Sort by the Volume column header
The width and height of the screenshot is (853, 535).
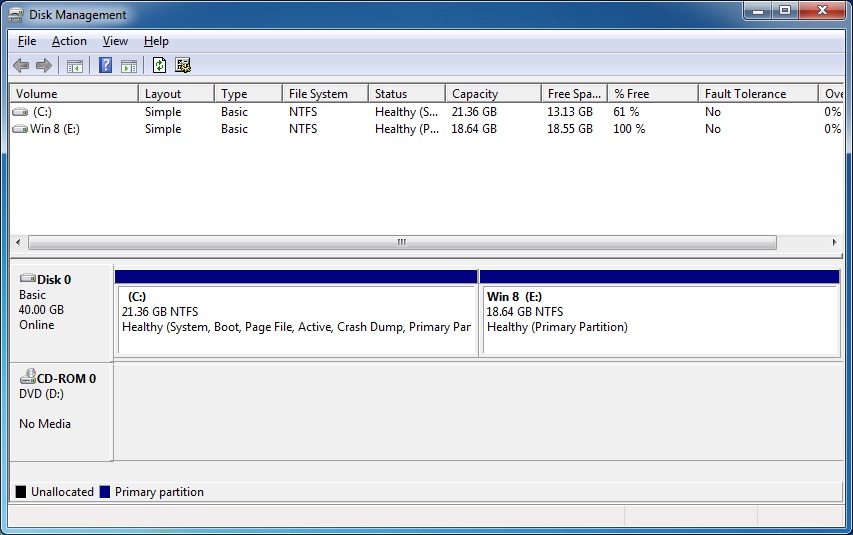click(x=74, y=94)
